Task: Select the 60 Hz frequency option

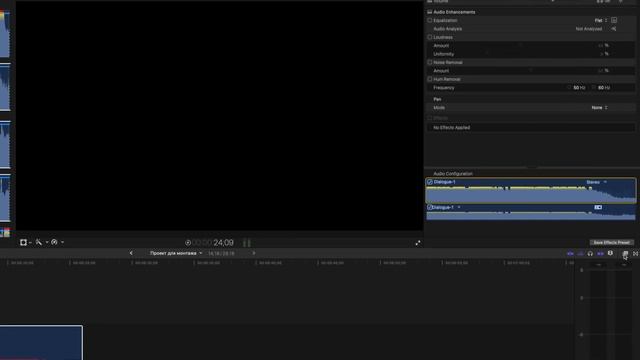Action: click(x=601, y=88)
